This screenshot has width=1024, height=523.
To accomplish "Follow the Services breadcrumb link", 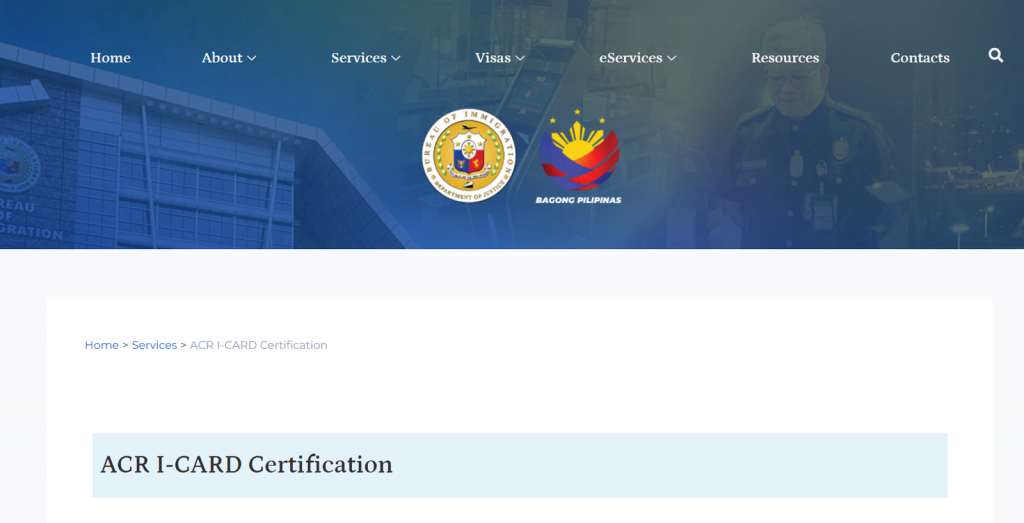I will (154, 345).
